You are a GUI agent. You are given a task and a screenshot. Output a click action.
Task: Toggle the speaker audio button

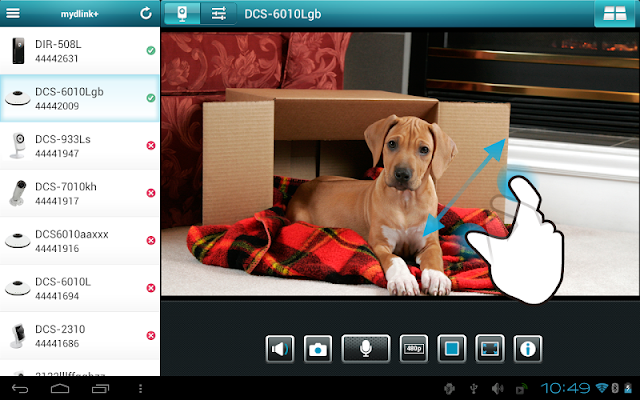tap(280, 349)
